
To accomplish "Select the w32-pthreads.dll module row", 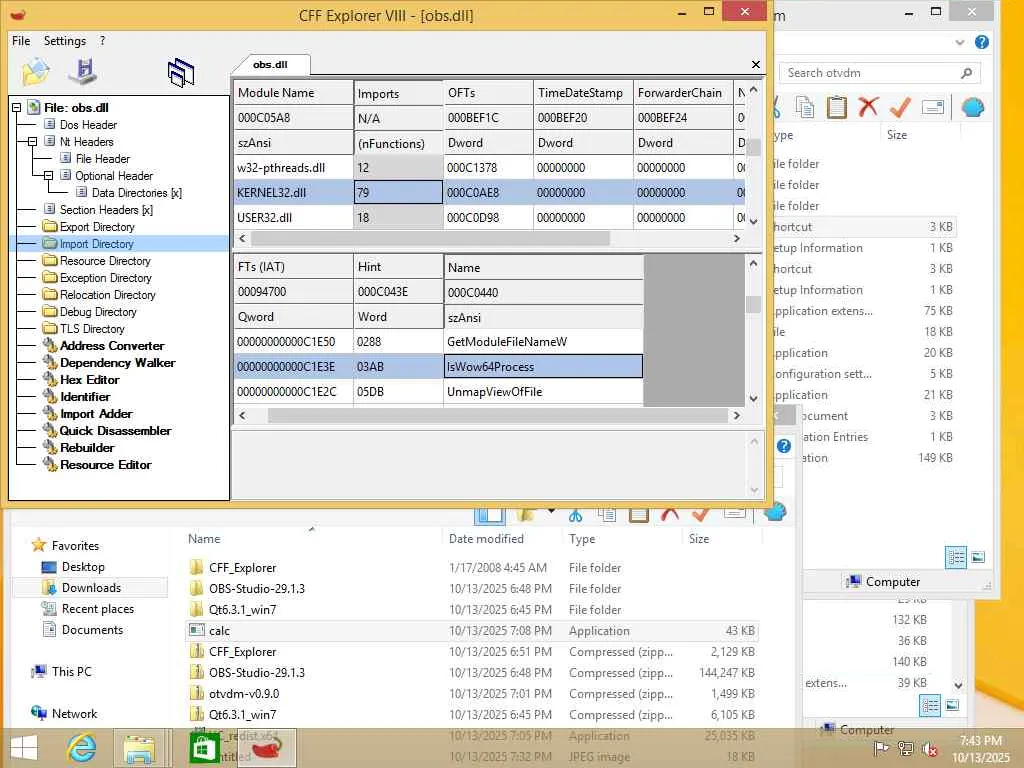I will [488, 168].
